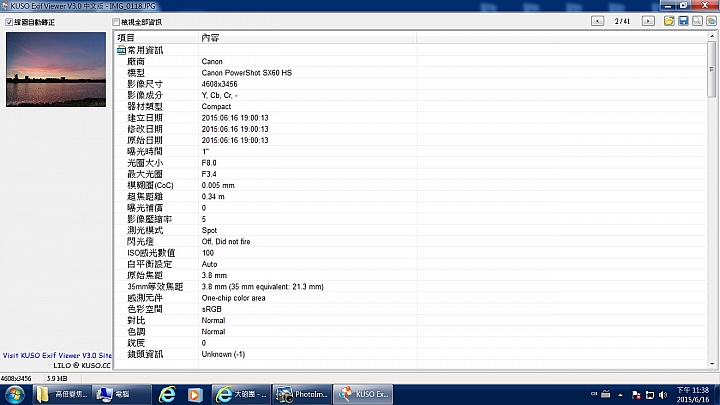Select the 原始焦距 row label
This screenshot has height=405, width=720.
click(x=145, y=276)
